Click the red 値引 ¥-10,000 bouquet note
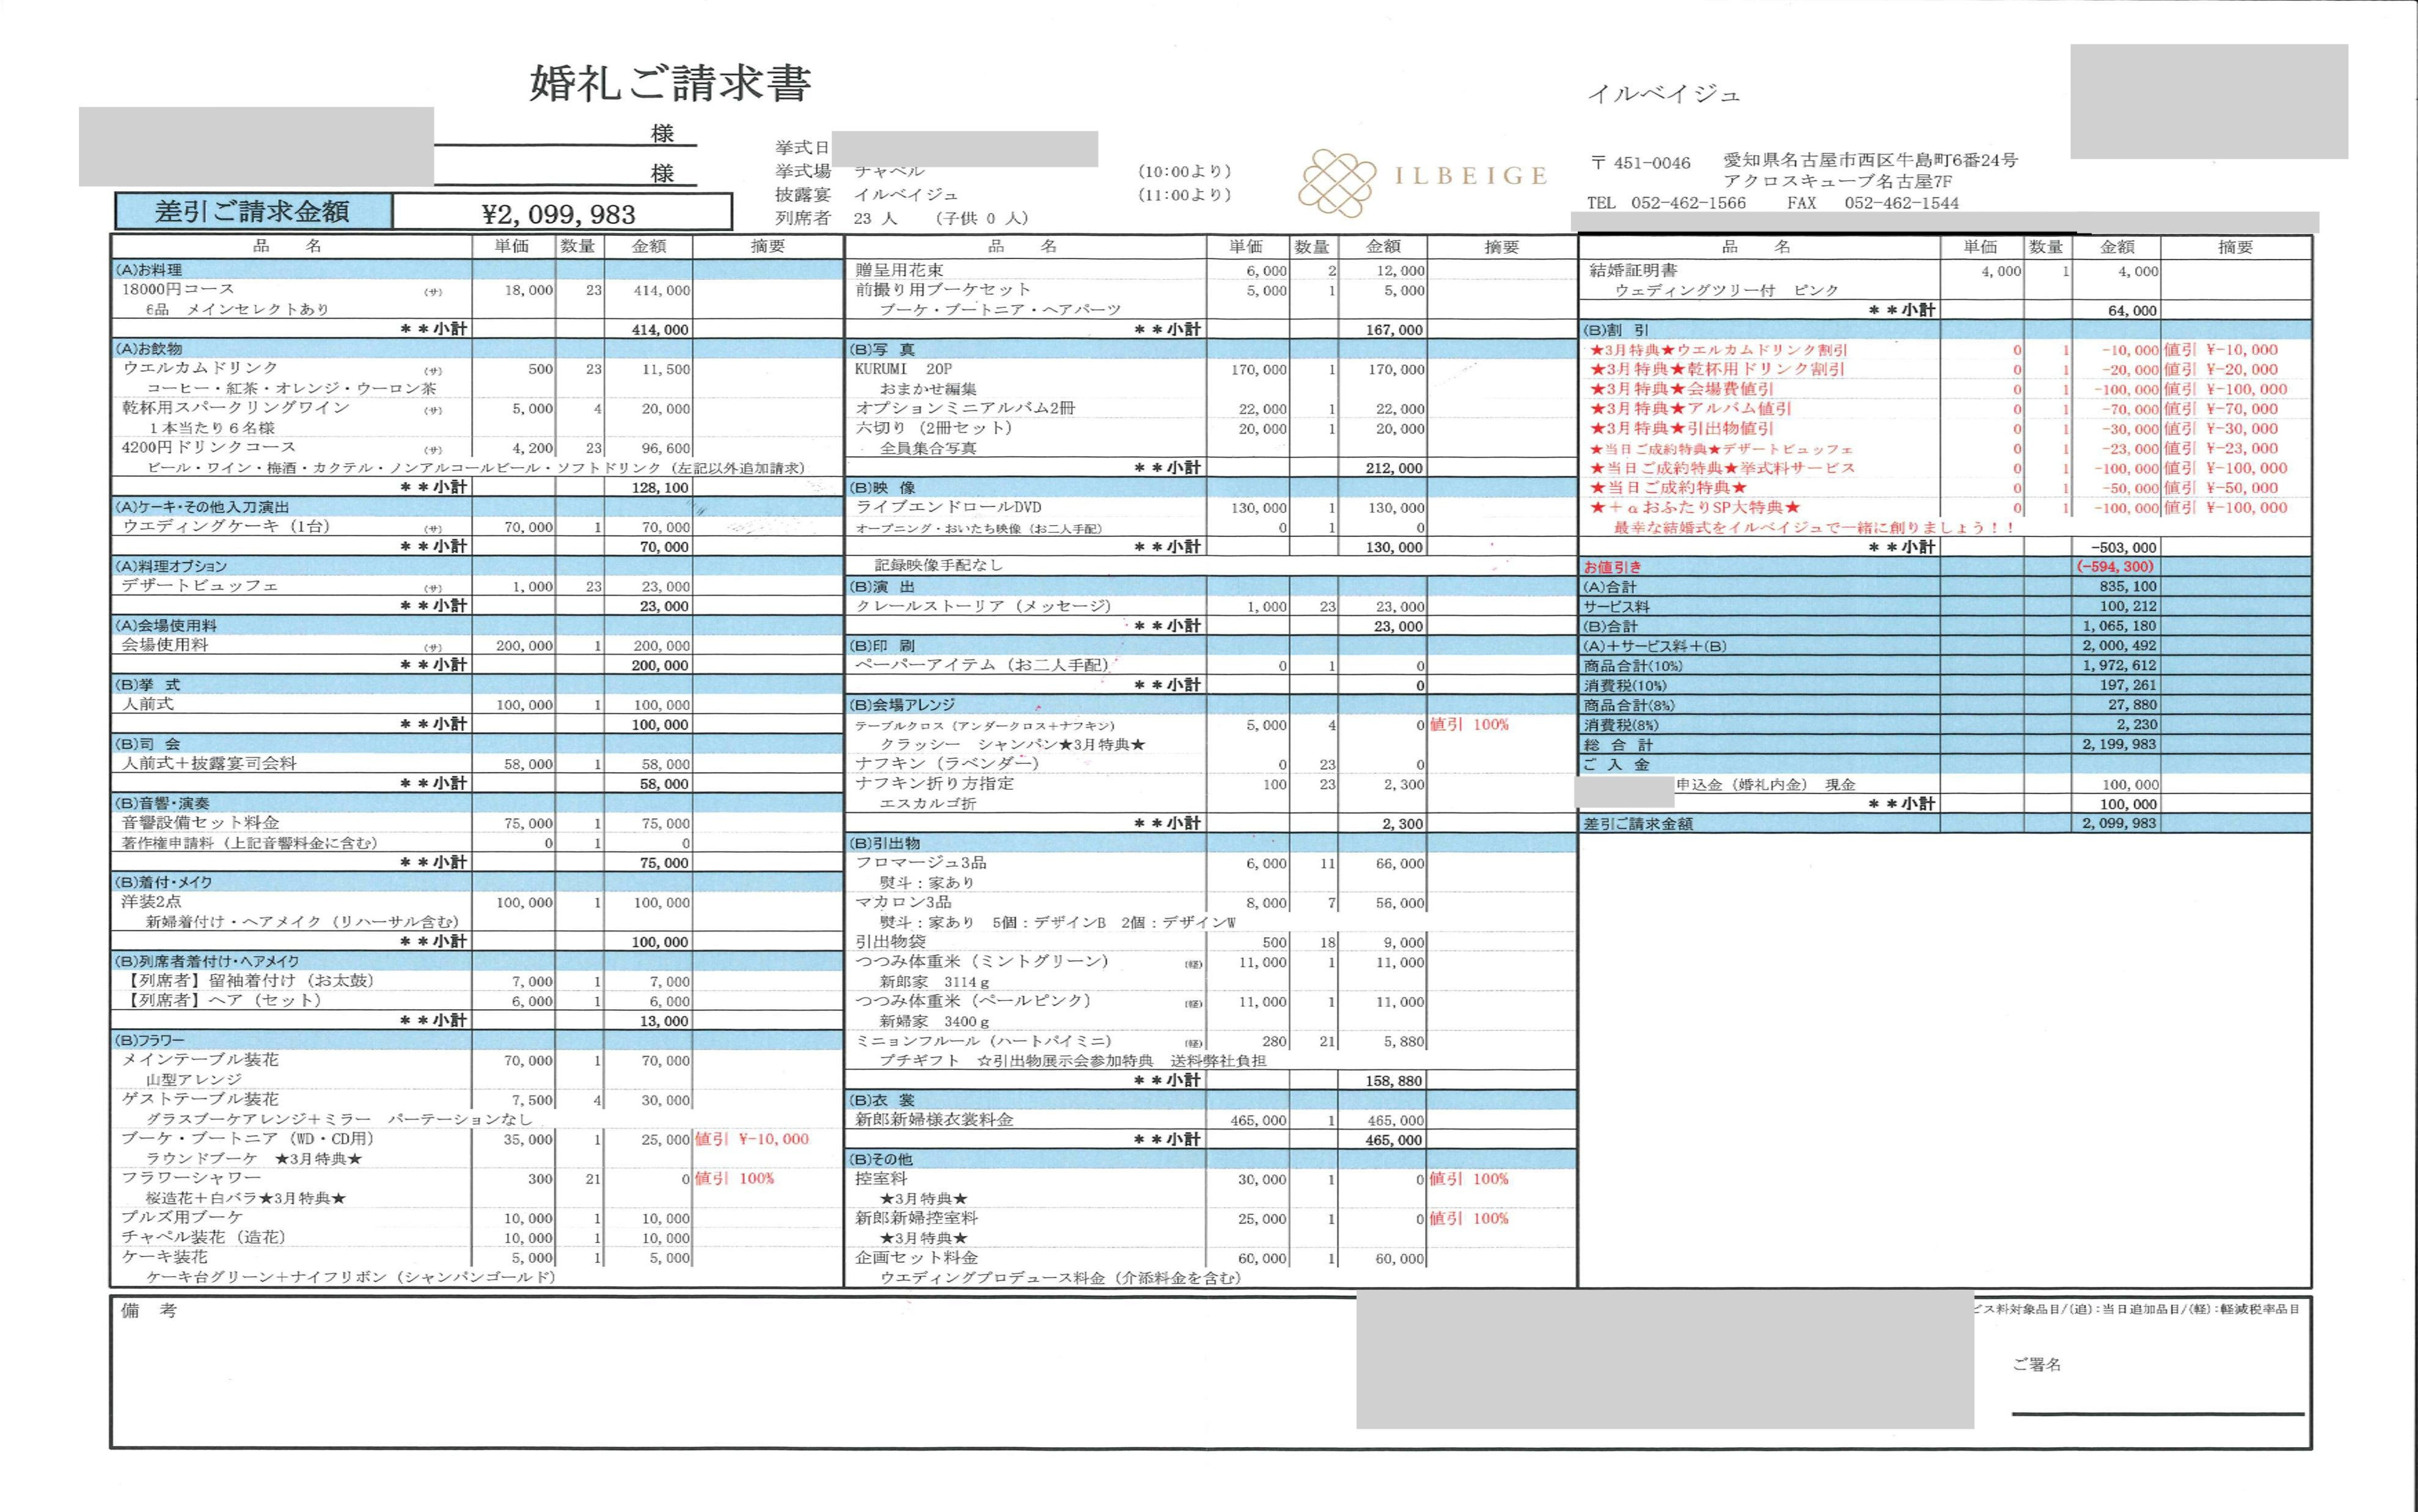The image size is (2418, 1512). coord(752,1139)
